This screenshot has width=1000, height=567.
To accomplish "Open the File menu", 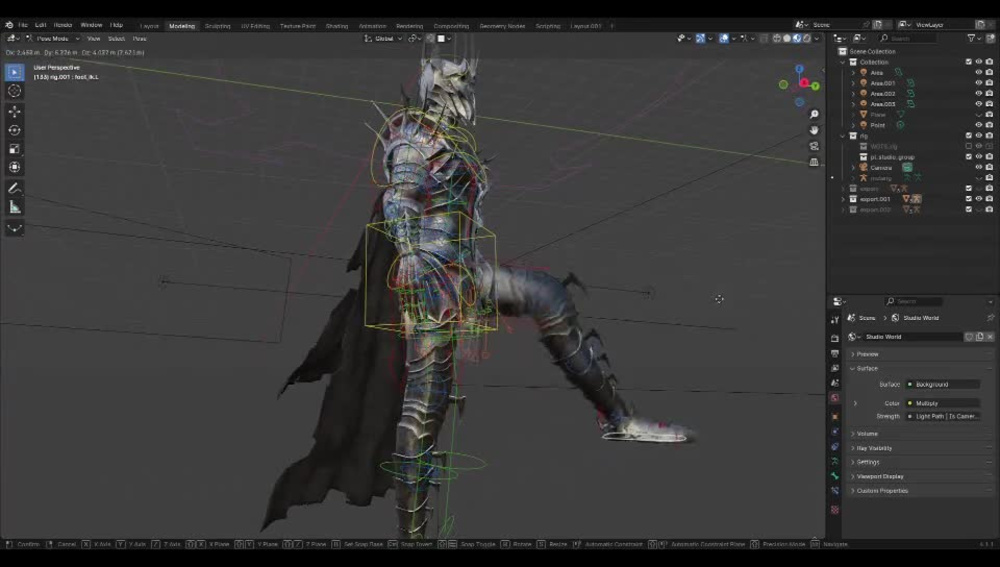I will [x=23, y=25].
